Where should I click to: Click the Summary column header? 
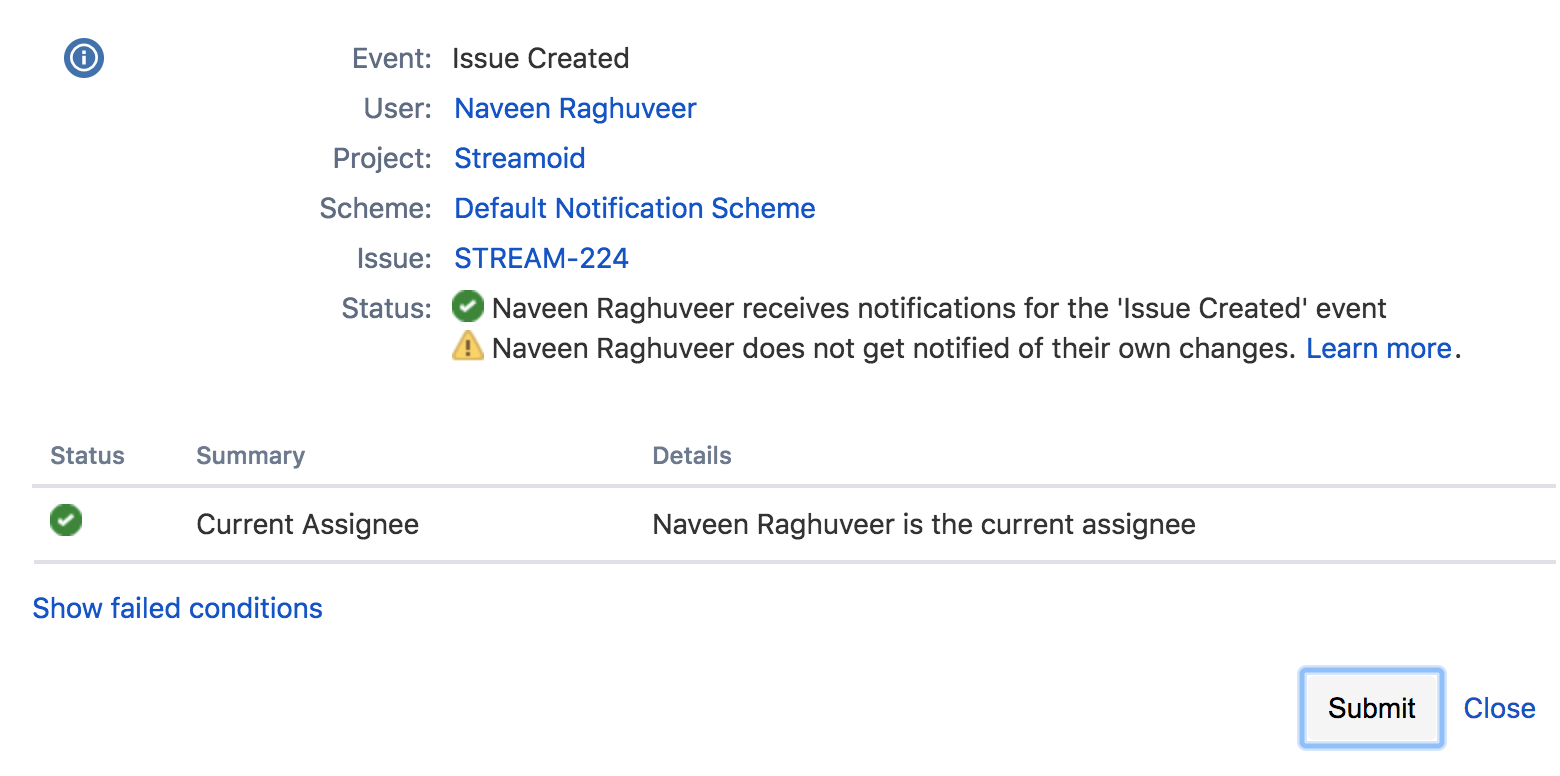click(x=250, y=456)
